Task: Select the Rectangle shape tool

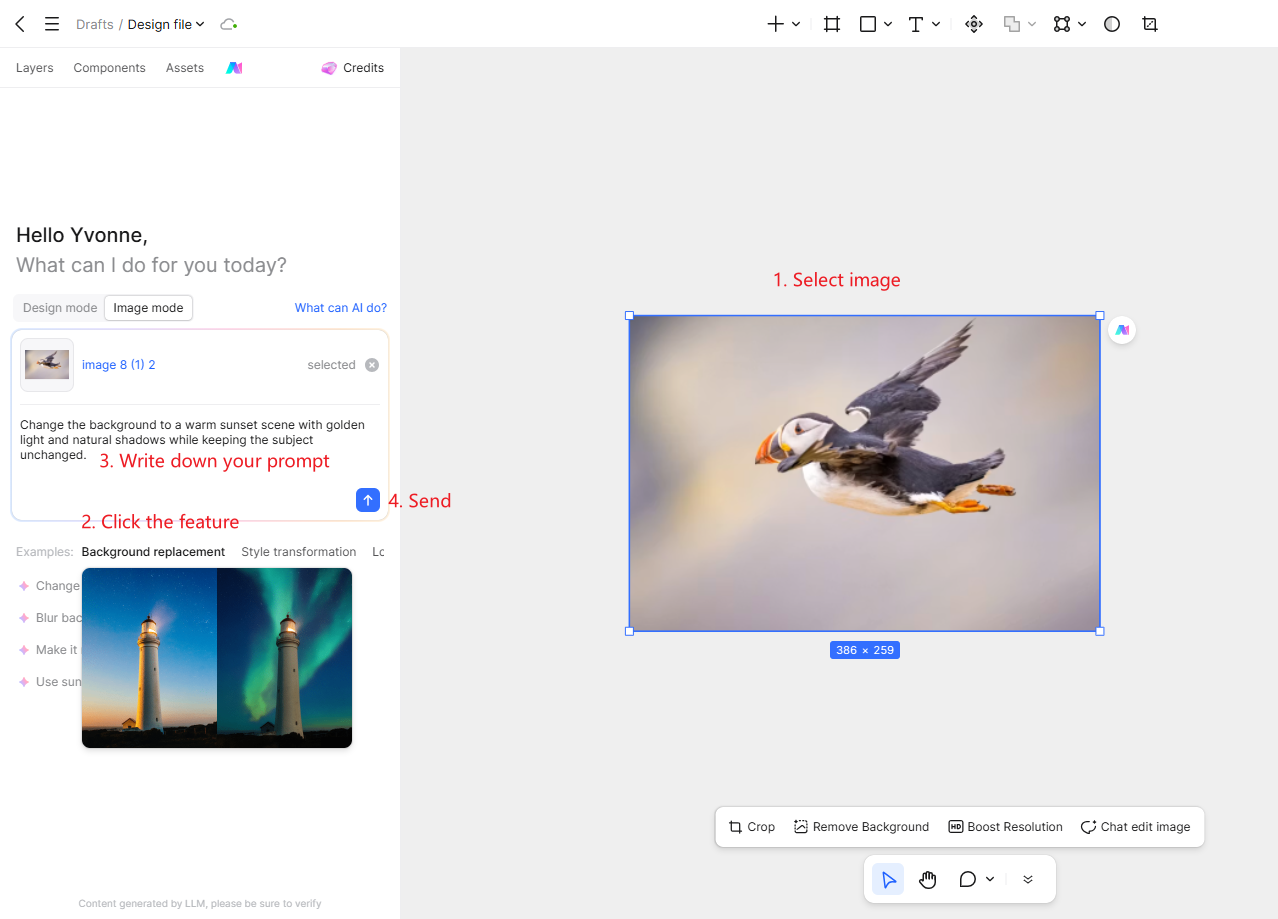Action: click(x=868, y=24)
